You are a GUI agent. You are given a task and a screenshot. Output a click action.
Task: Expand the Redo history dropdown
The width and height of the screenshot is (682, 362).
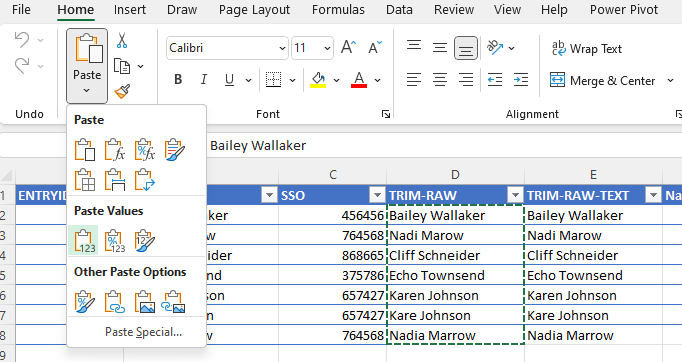point(40,66)
